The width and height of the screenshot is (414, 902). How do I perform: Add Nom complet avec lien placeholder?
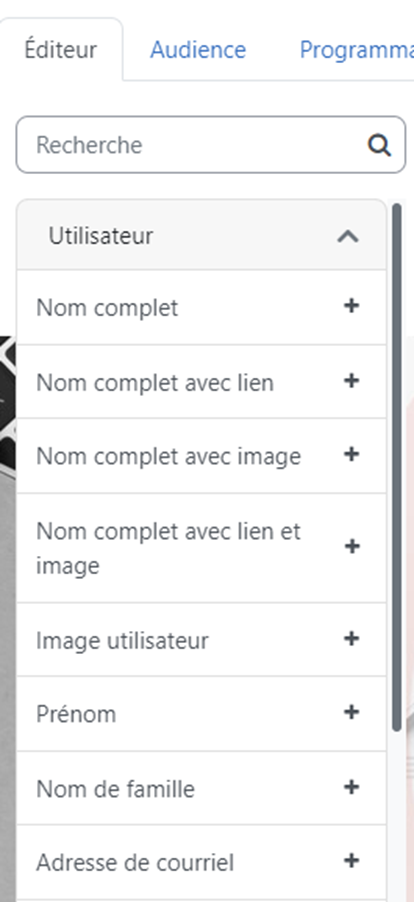[351, 381]
